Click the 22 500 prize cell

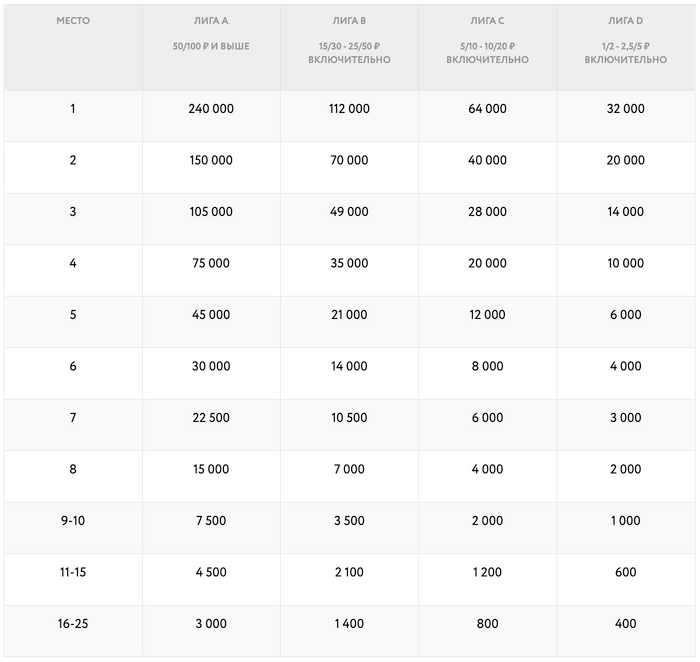click(x=211, y=418)
